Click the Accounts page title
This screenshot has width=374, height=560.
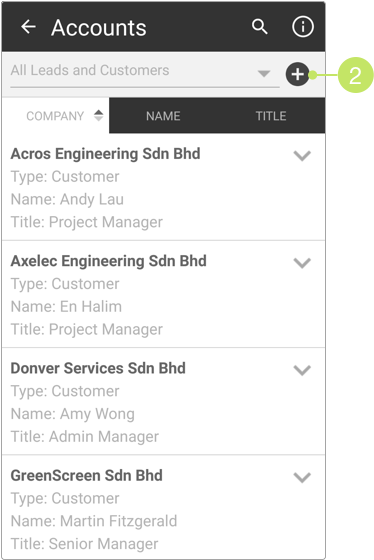[x=99, y=28]
